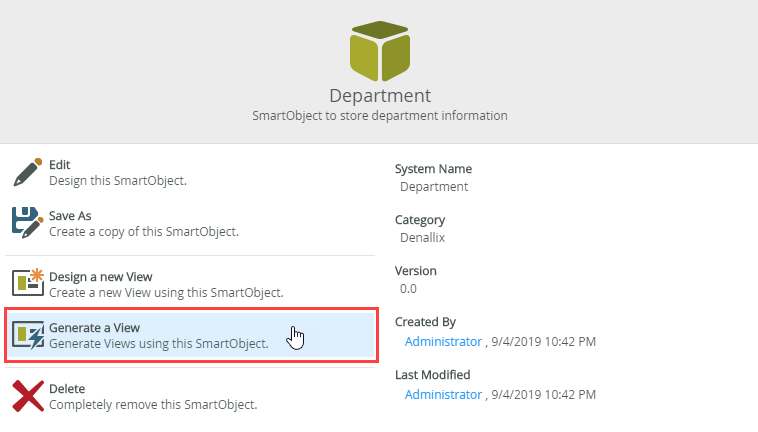This screenshot has height=432, width=758.
Task: Open Design a new View option
Action: (100, 277)
